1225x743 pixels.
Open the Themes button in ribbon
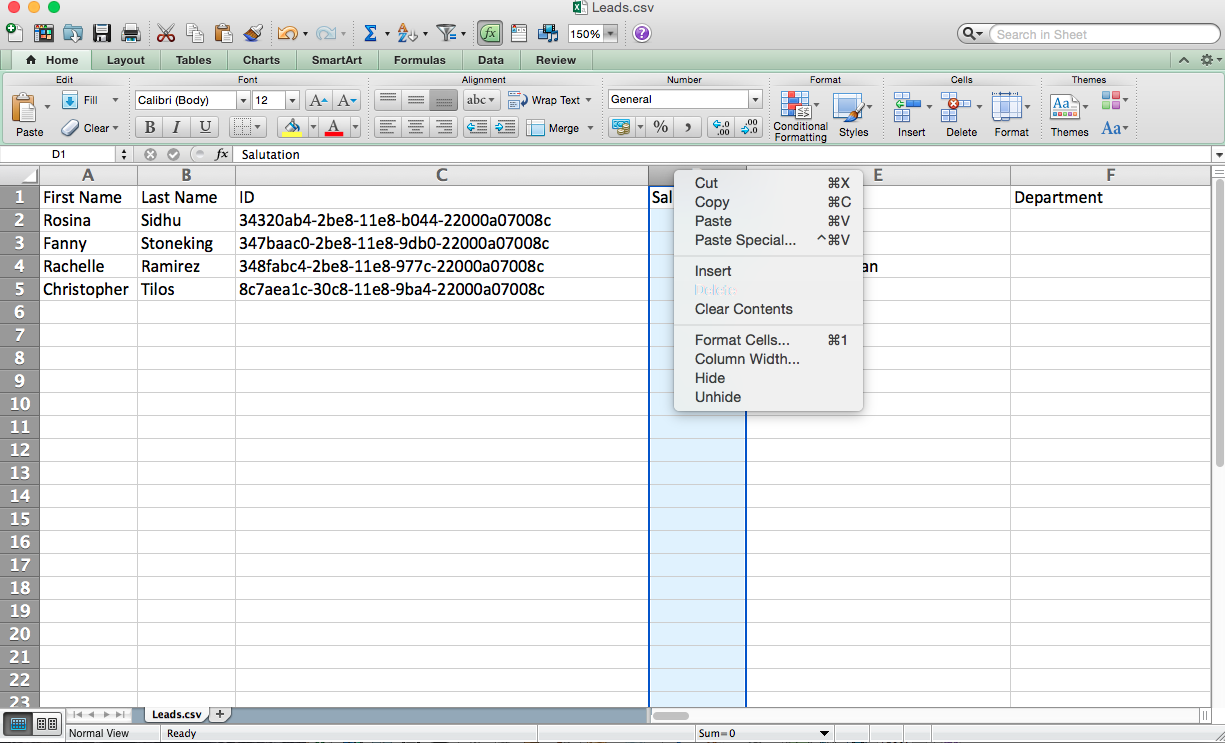click(1069, 116)
